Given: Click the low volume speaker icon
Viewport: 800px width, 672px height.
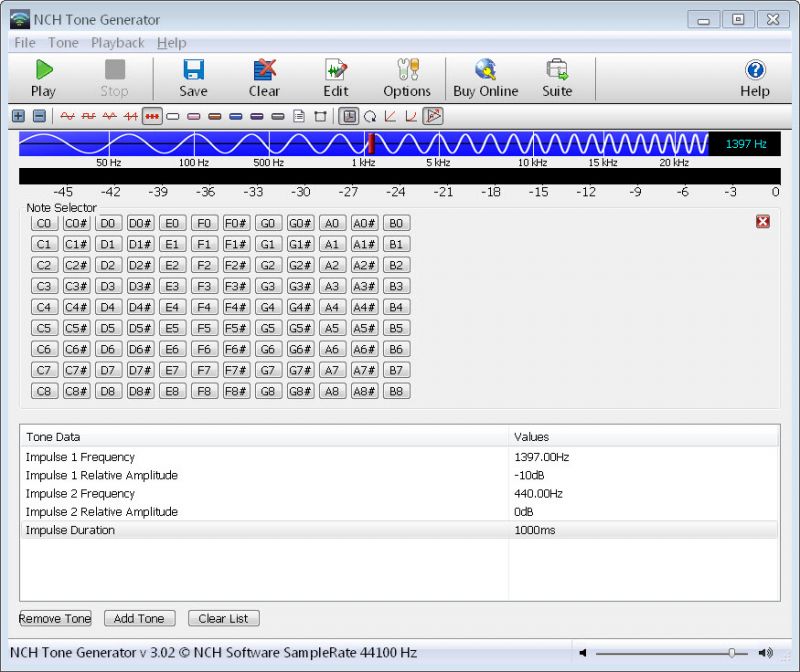Looking at the screenshot, I should click(583, 653).
